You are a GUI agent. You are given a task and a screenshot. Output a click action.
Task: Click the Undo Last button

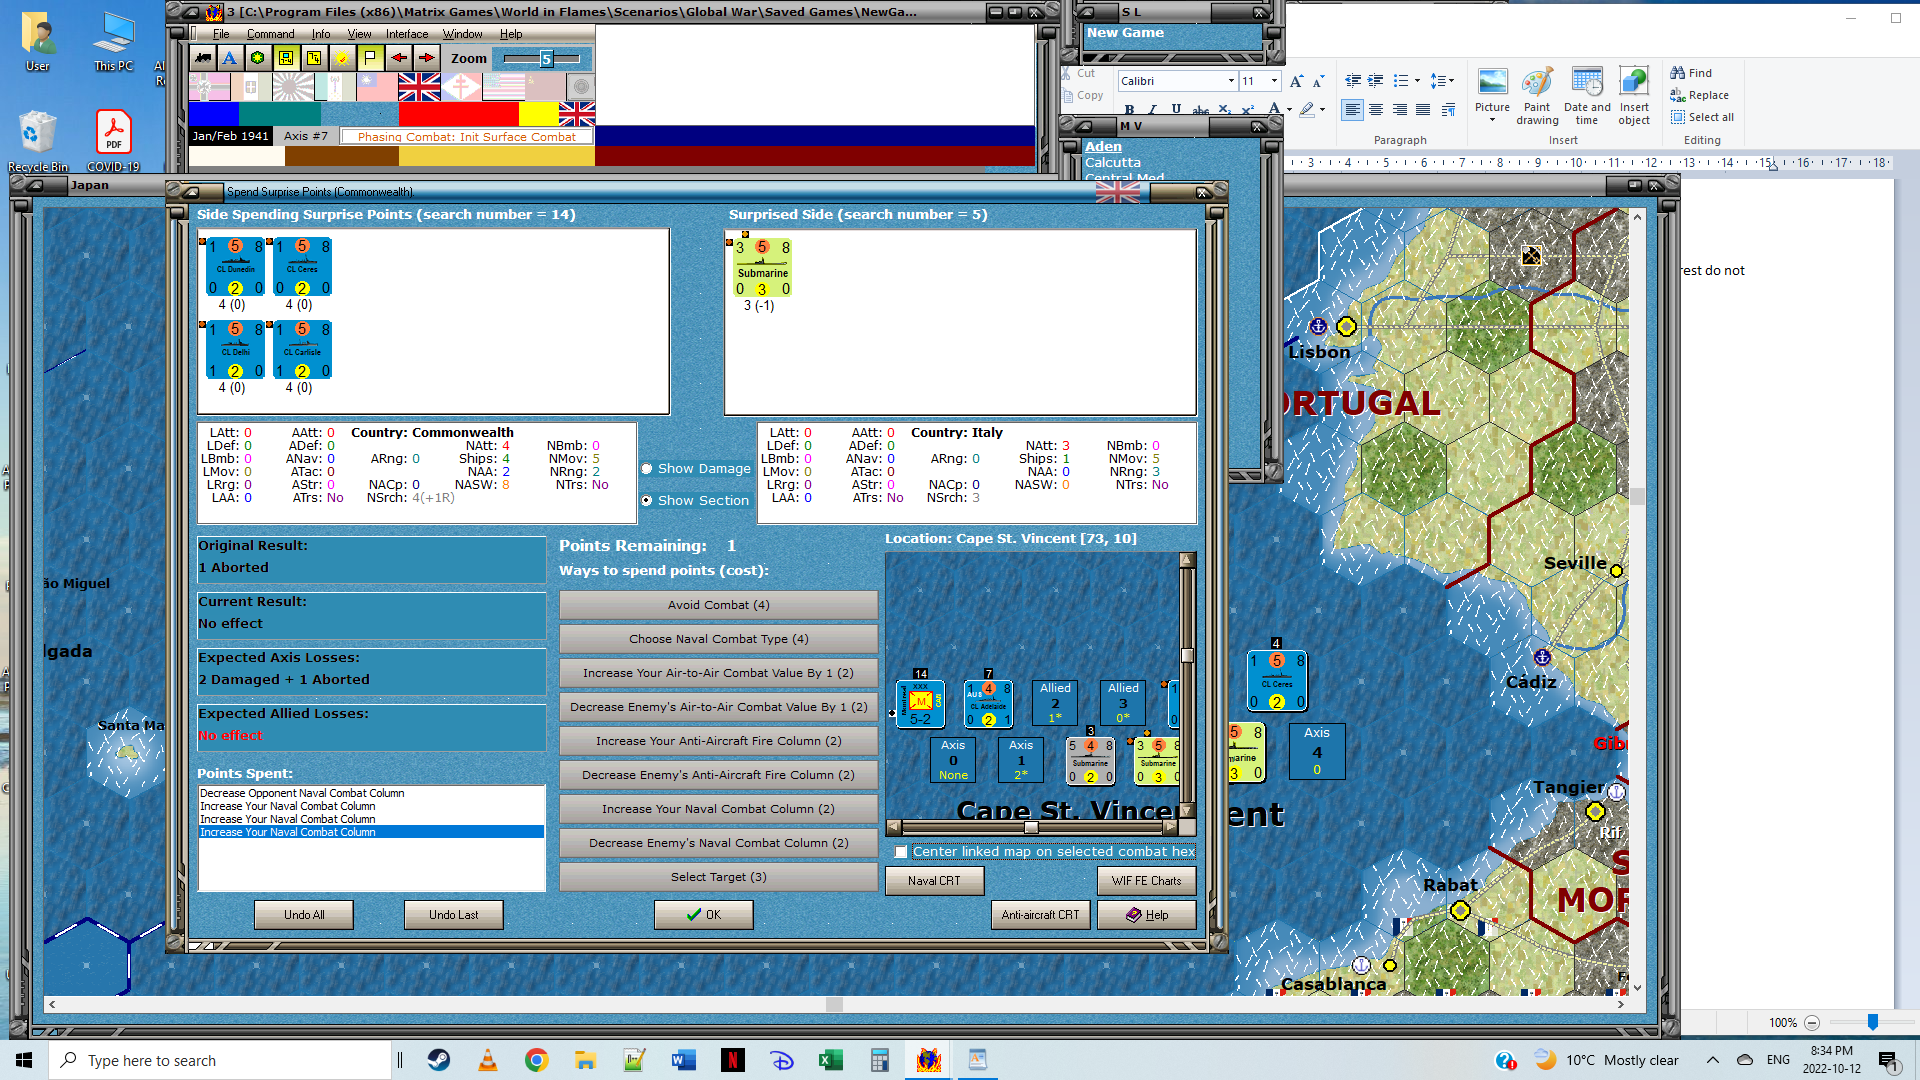coord(453,915)
